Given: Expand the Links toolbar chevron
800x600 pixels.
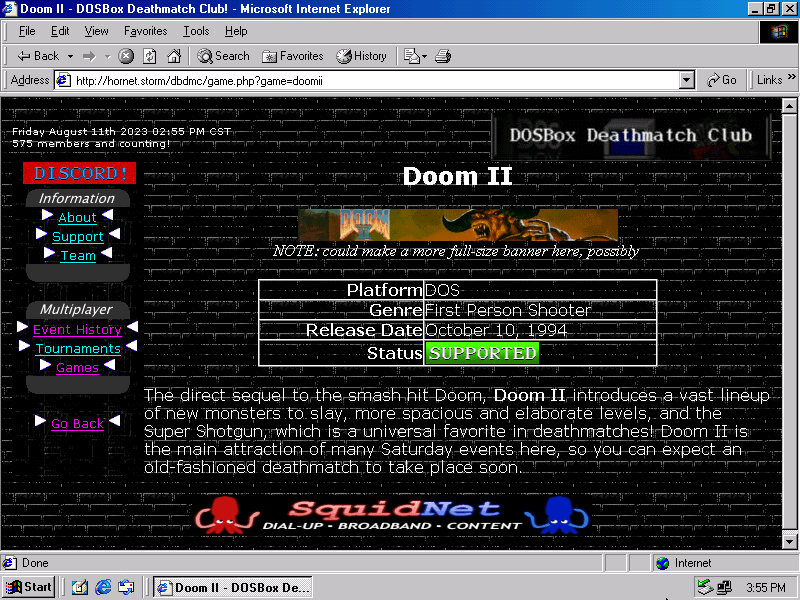Looking at the screenshot, I should pos(791,77).
